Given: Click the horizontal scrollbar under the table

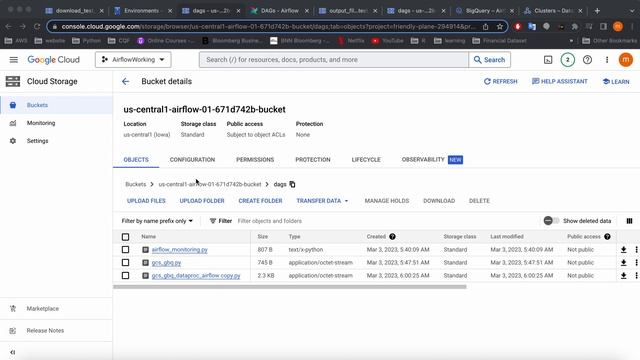Looking at the screenshot, I should tap(290, 287).
